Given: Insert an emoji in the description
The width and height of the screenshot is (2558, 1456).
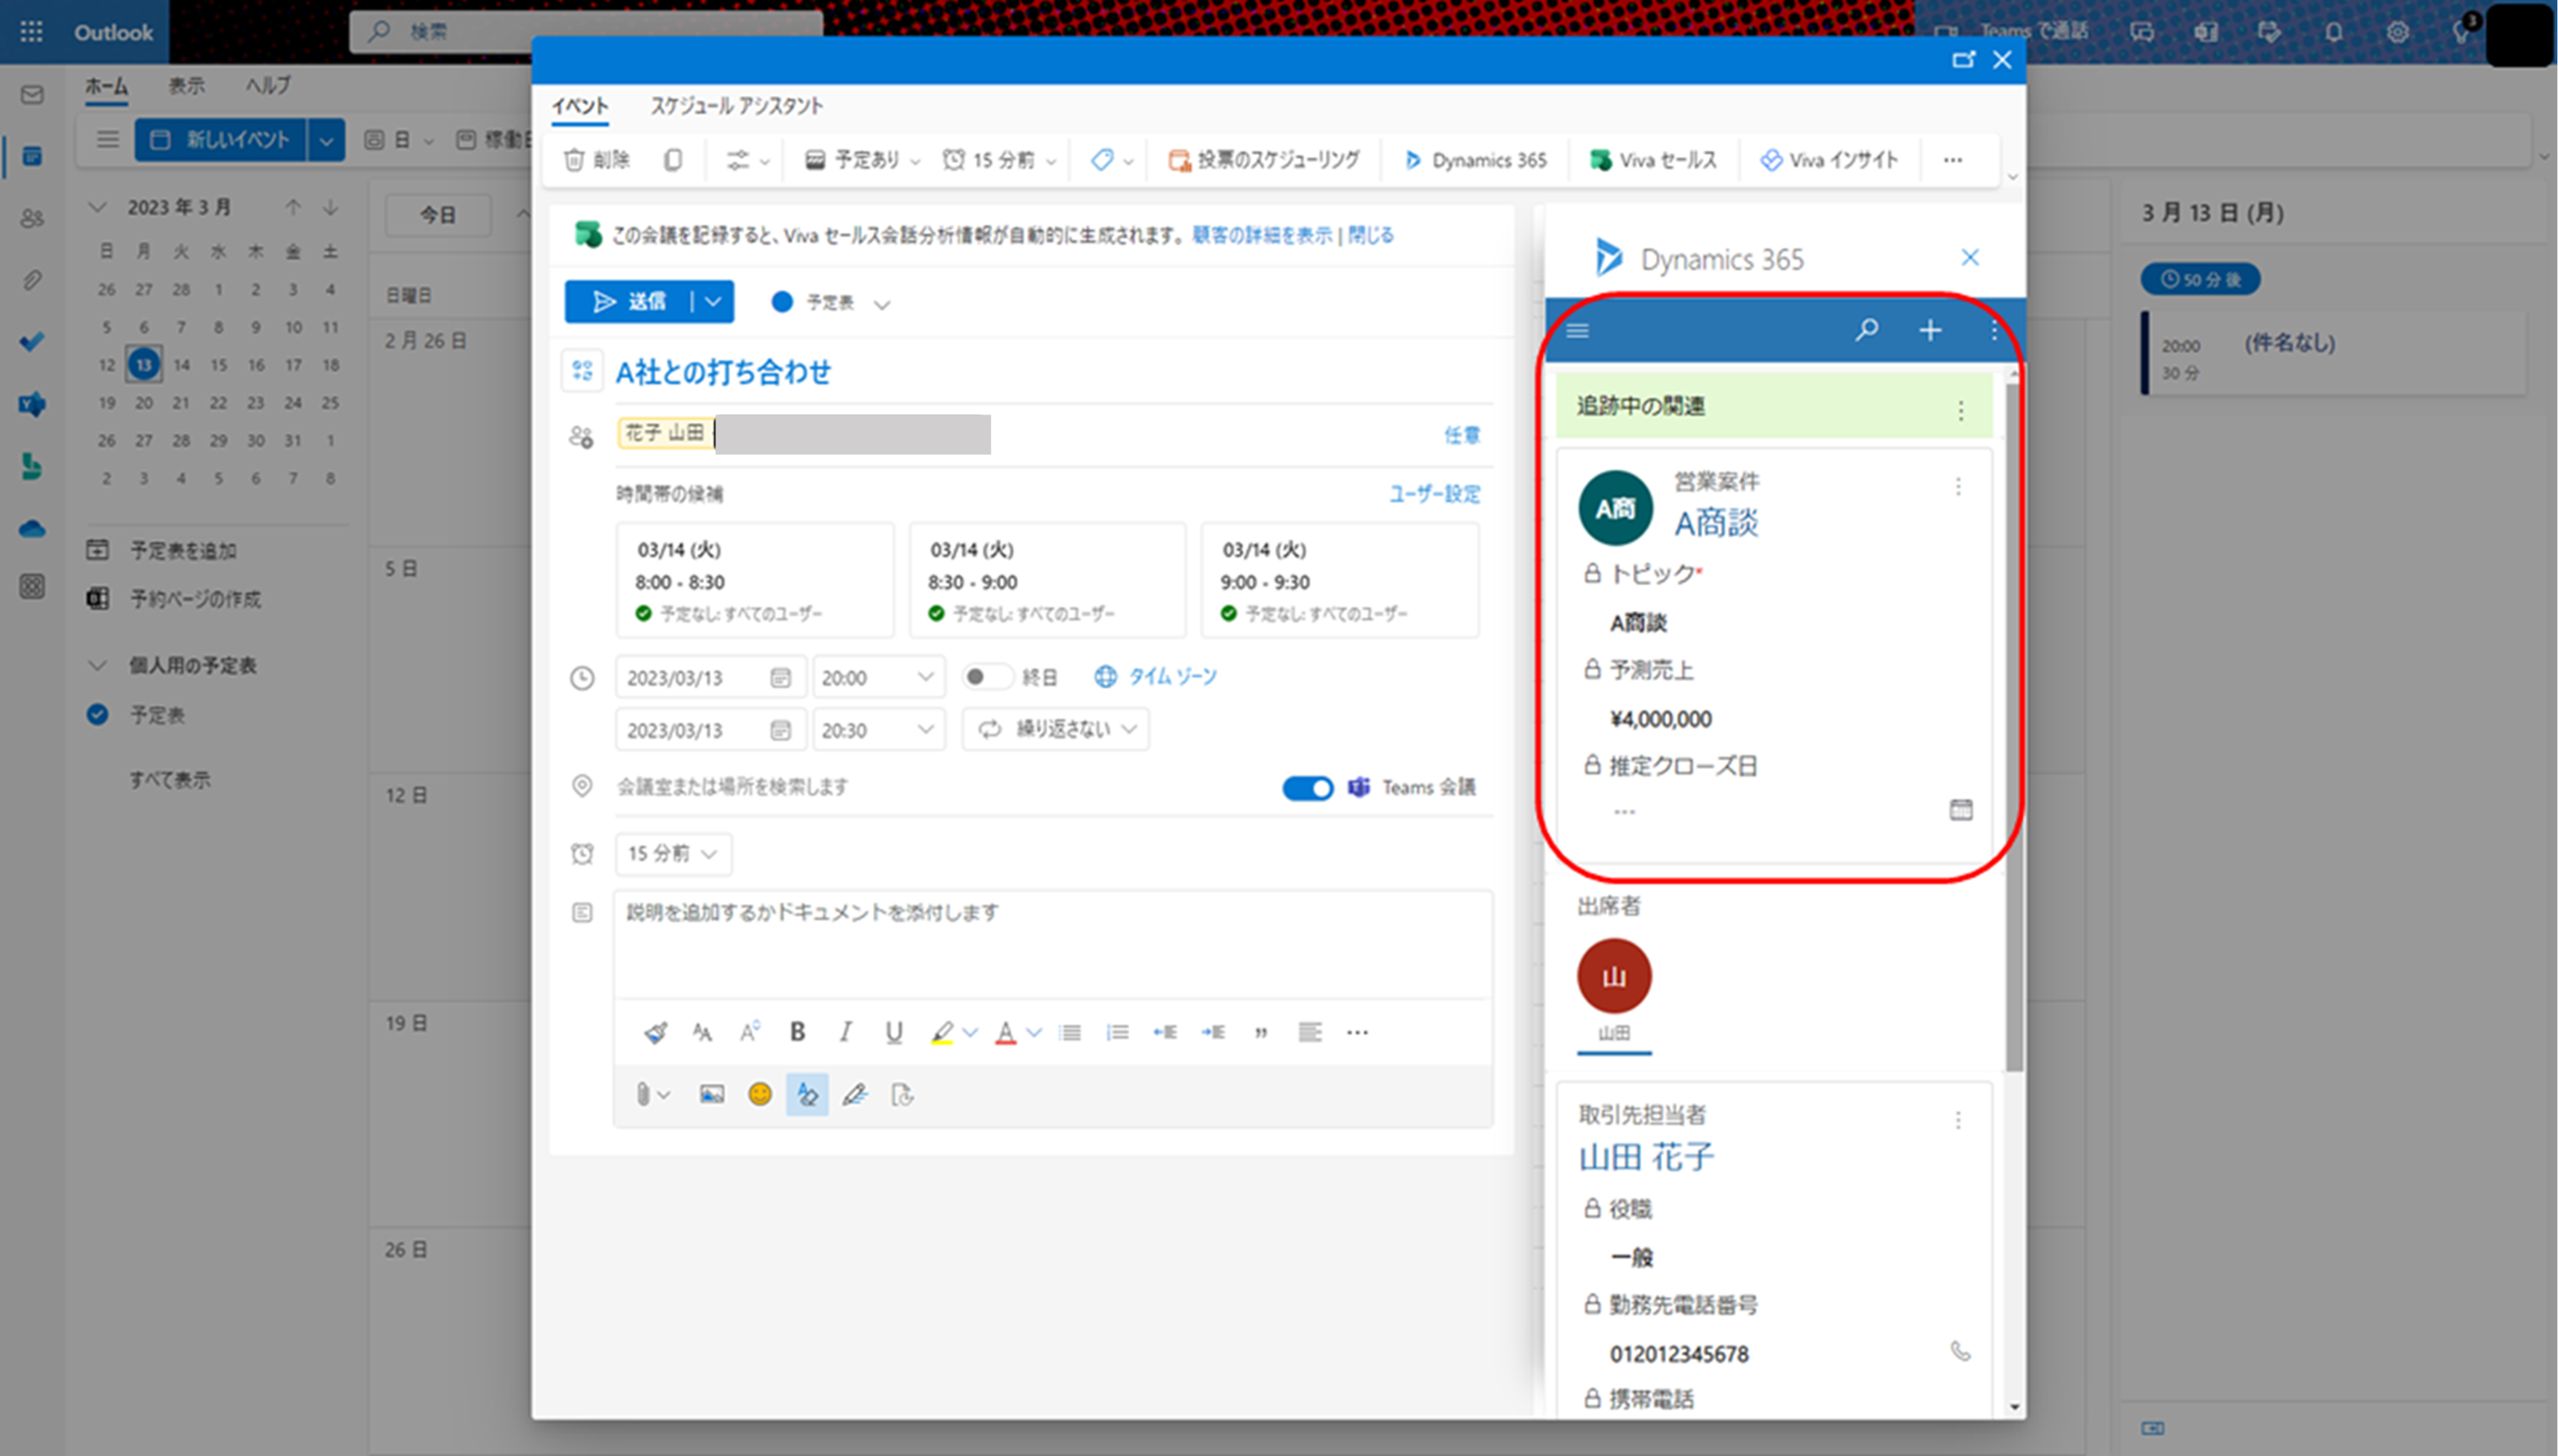Looking at the screenshot, I should pos(760,1095).
